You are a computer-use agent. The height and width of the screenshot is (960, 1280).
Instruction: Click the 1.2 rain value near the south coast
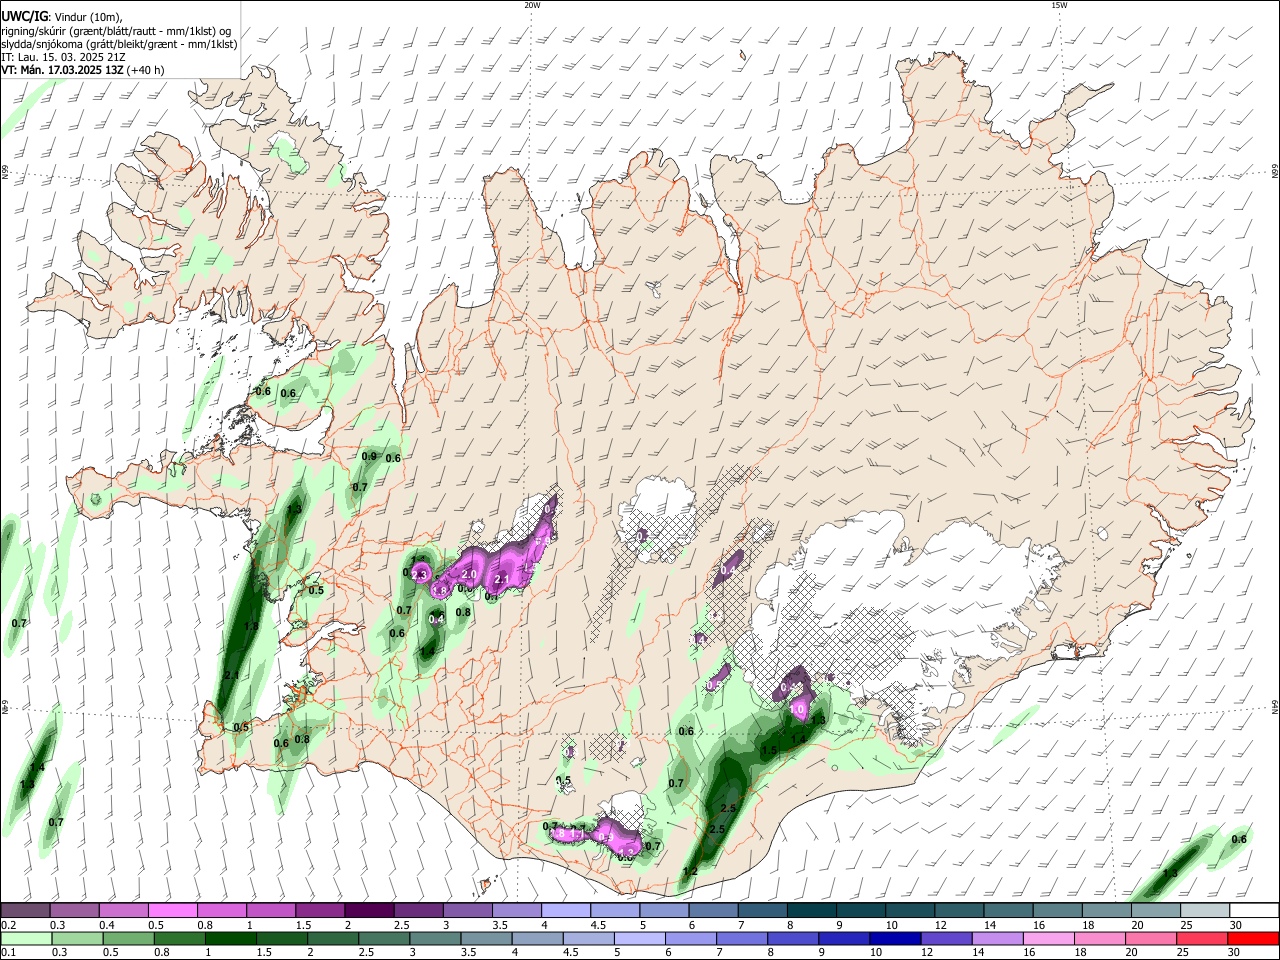coord(690,872)
